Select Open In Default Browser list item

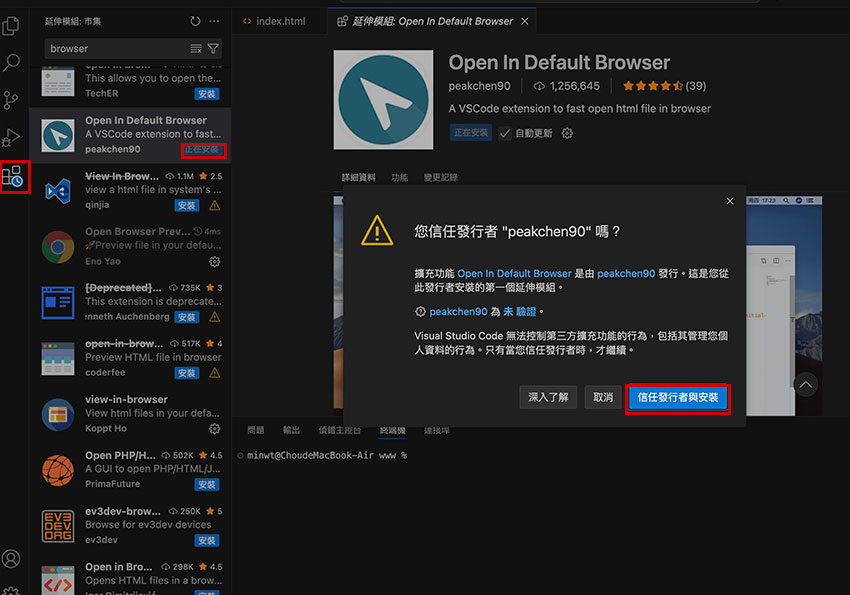pyautogui.click(x=130, y=135)
